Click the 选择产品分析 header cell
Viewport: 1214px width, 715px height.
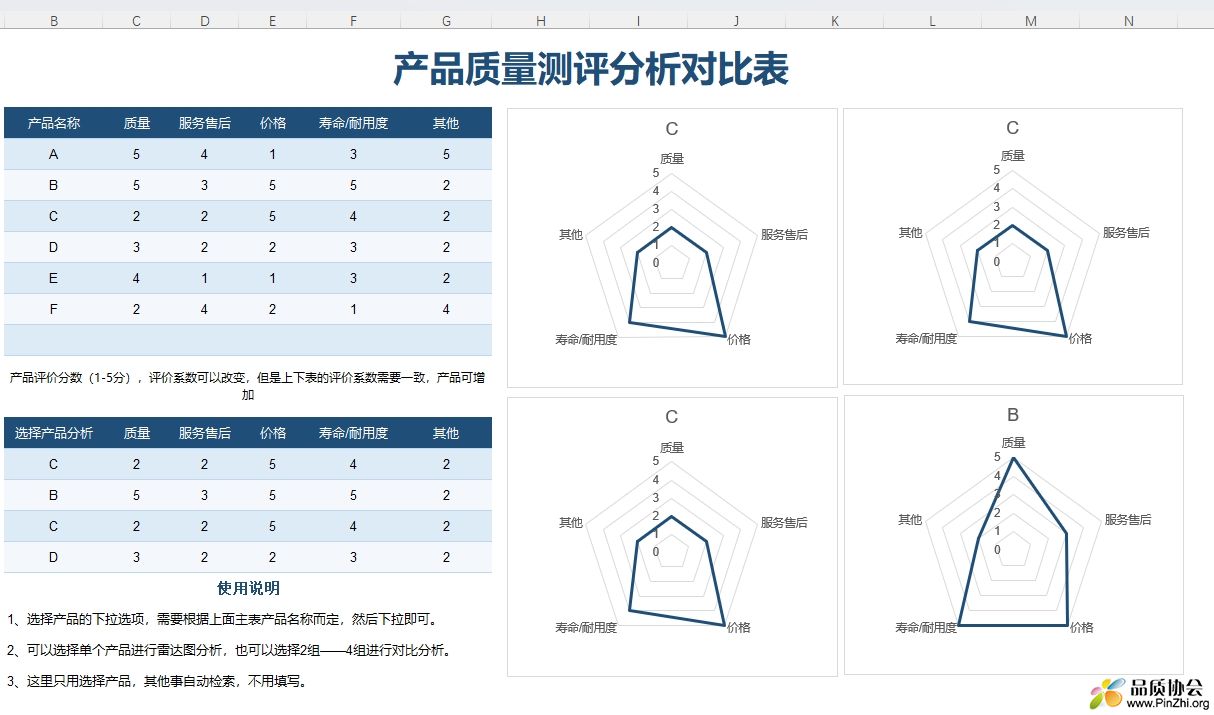click(x=54, y=433)
